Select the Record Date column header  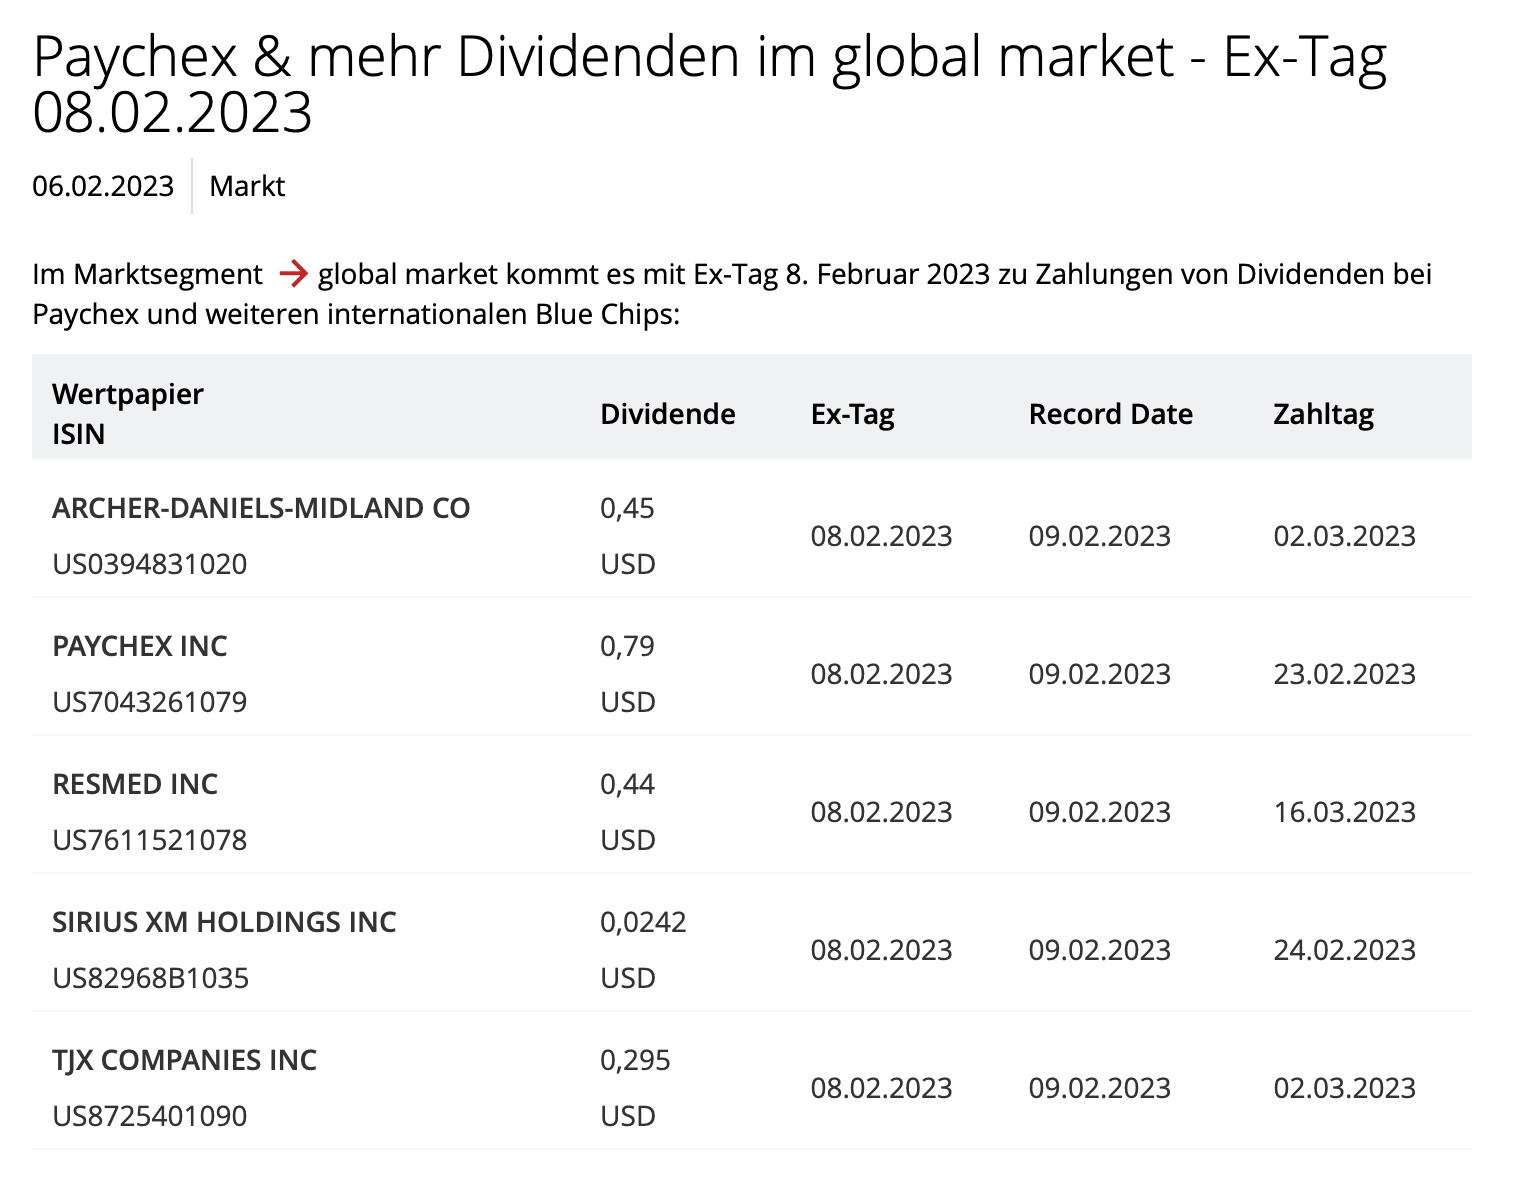pos(1110,414)
